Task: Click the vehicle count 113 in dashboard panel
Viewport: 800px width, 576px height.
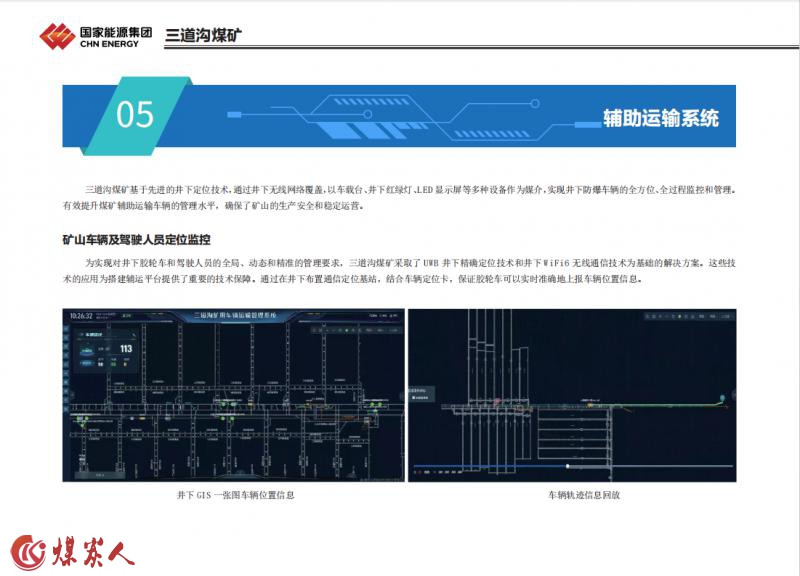Action: [127, 350]
